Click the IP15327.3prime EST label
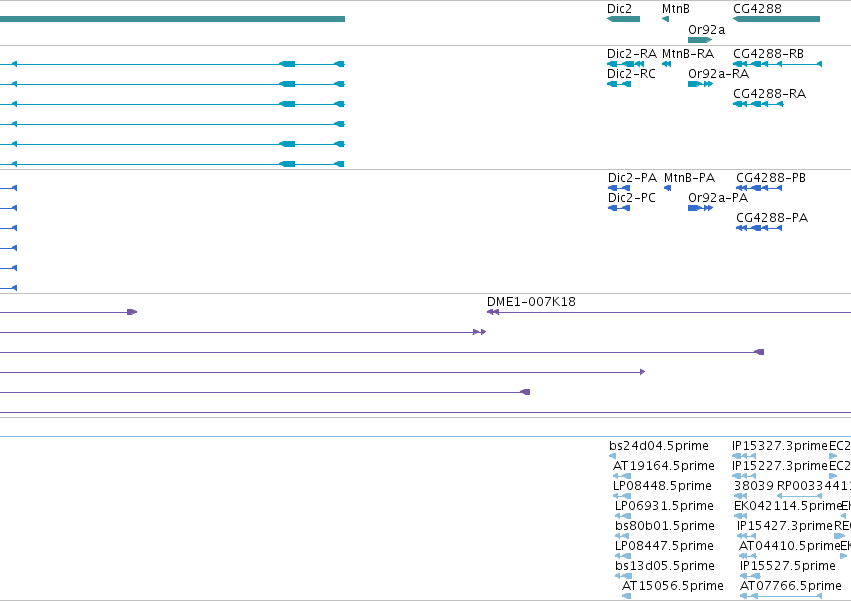This screenshot has height=601, width=851. pos(780,446)
